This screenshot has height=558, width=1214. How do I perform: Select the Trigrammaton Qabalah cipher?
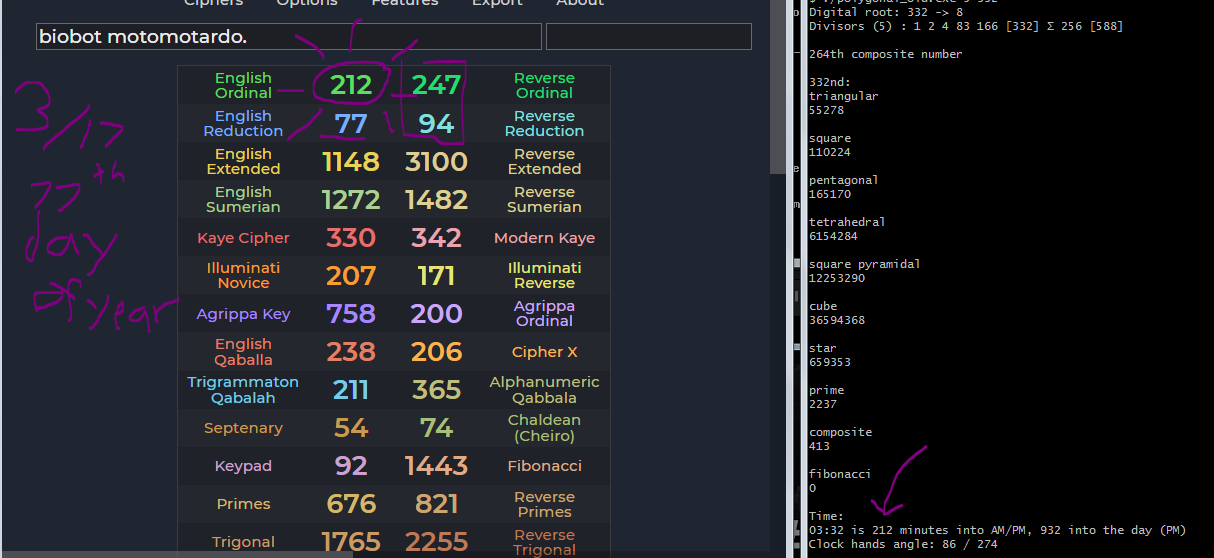(x=243, y=389)
